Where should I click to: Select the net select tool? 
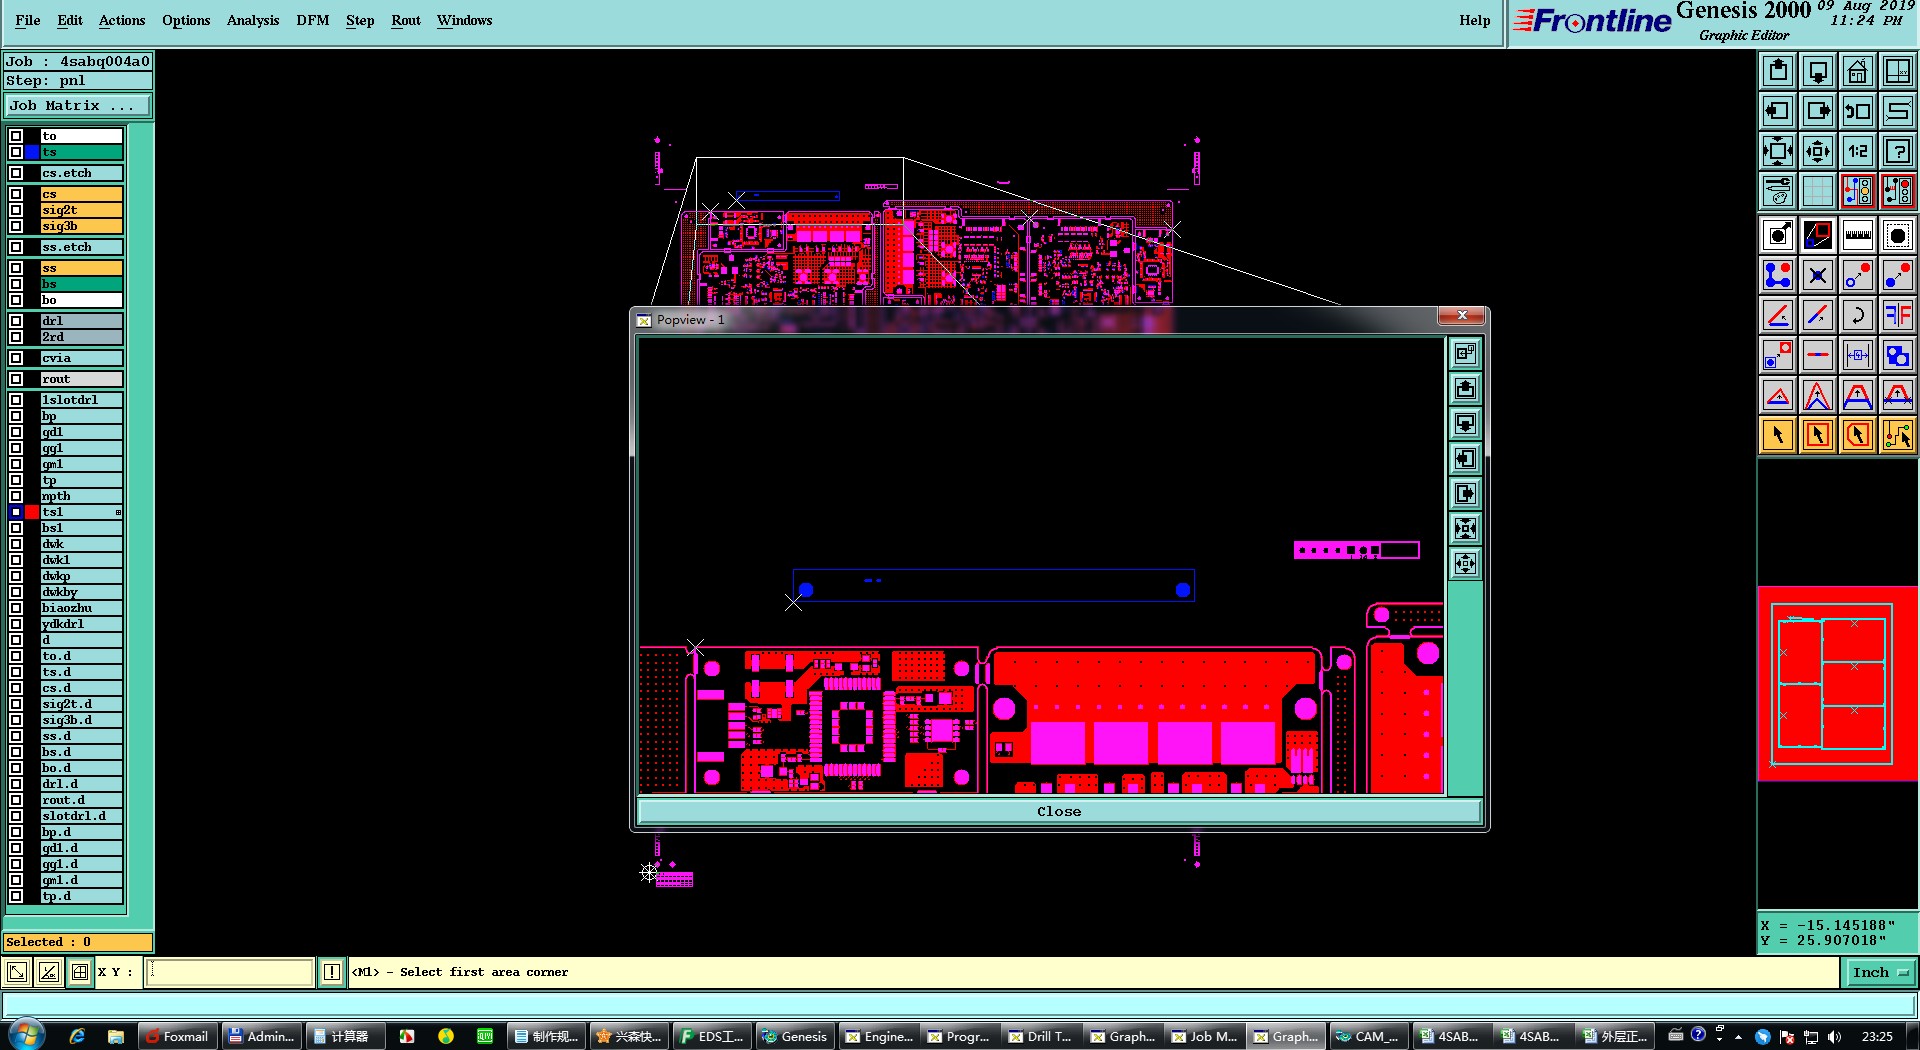[1898, 435]
